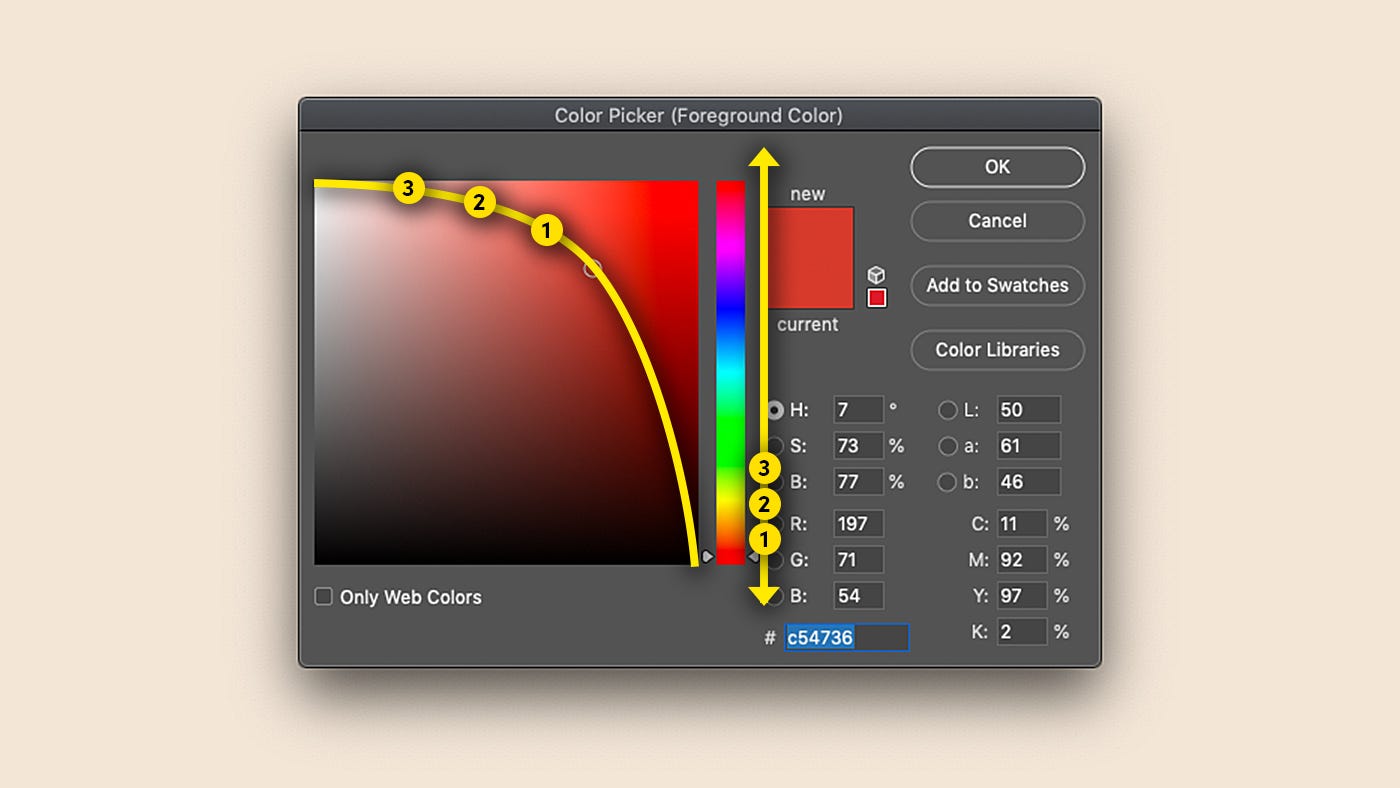1400x788 pixels.
Task: Click the small red gamut-safe swatch
Action: click(877, 298)
